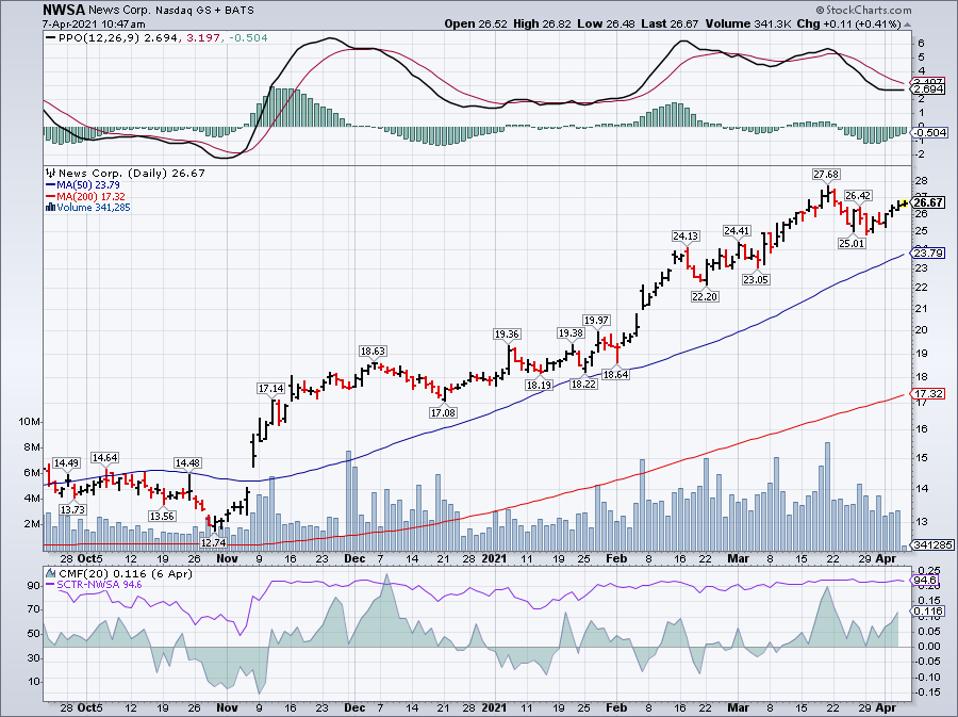The image size is (958, 717).
Task: Click the 341285 volume tag on the right axis
Action: pyautogui.click(x=932, y=545)
